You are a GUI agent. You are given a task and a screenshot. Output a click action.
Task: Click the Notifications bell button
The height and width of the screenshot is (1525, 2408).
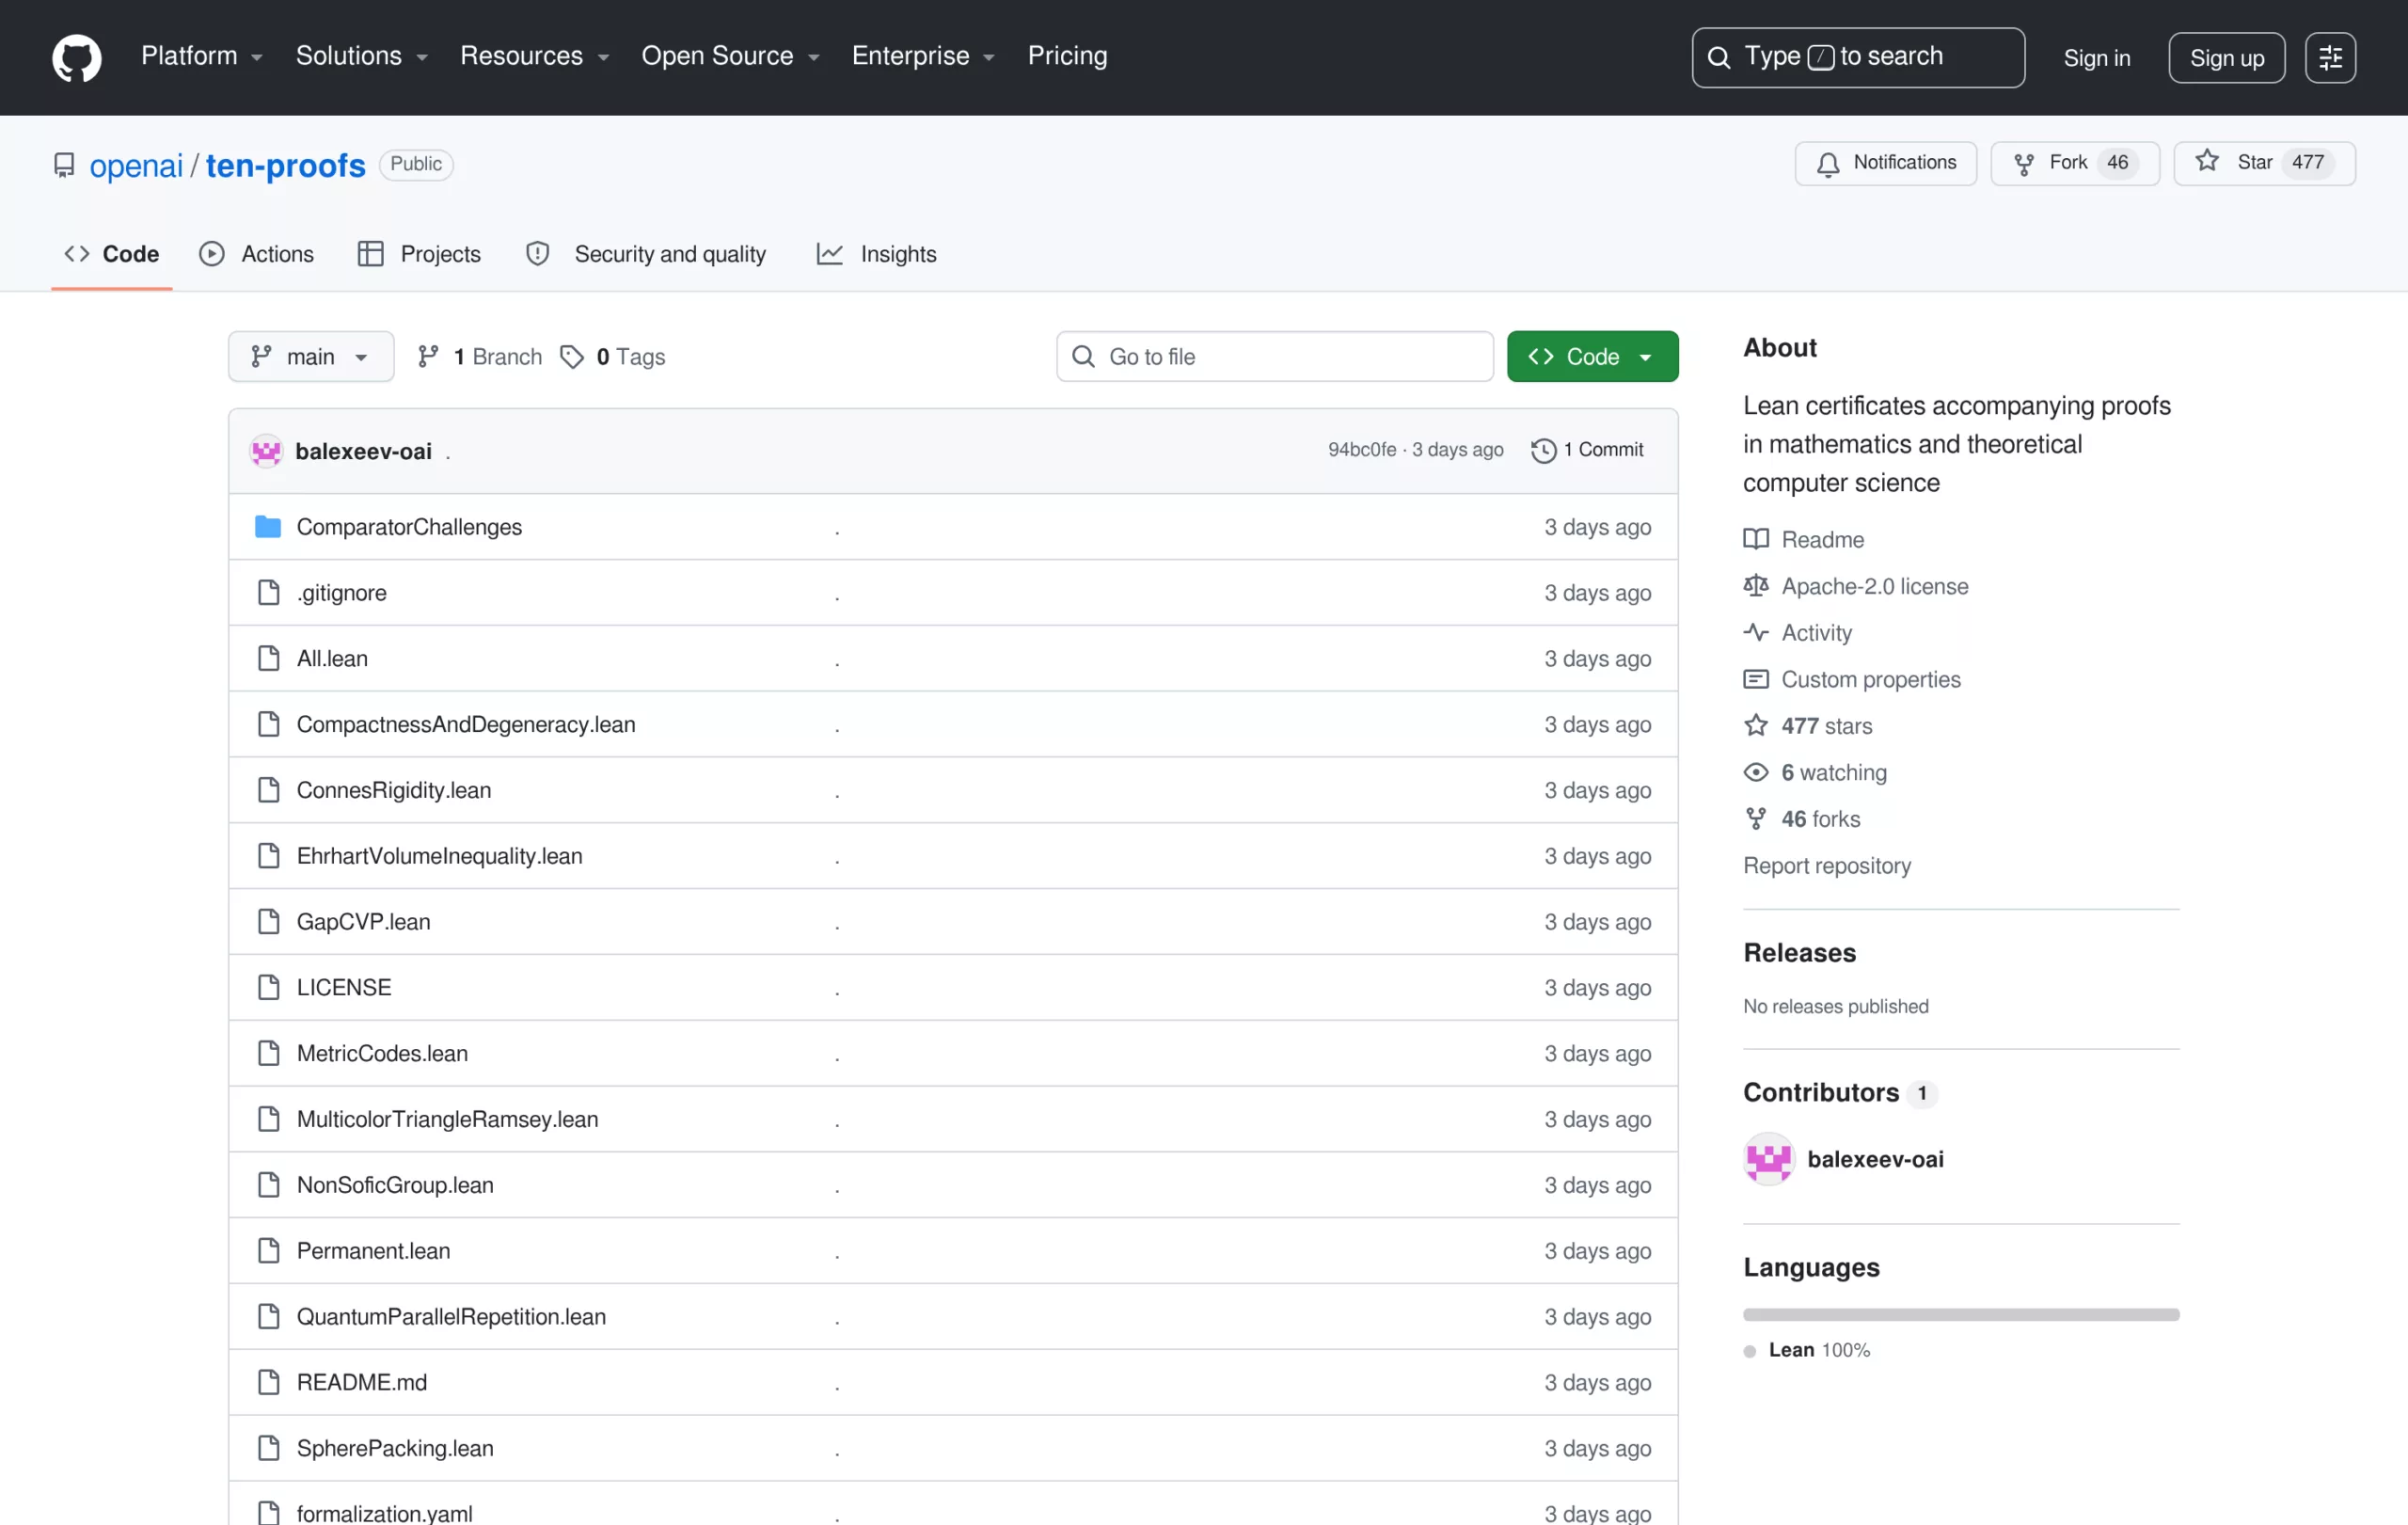pos(1885,163)
